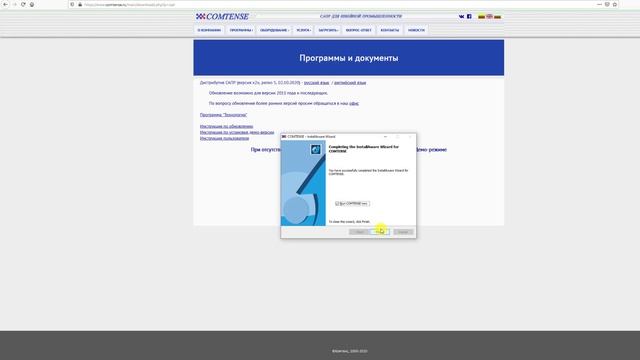
Task: Open the 'Инструкция по установке демо-версии' link
Action: [x=237, y=132]
